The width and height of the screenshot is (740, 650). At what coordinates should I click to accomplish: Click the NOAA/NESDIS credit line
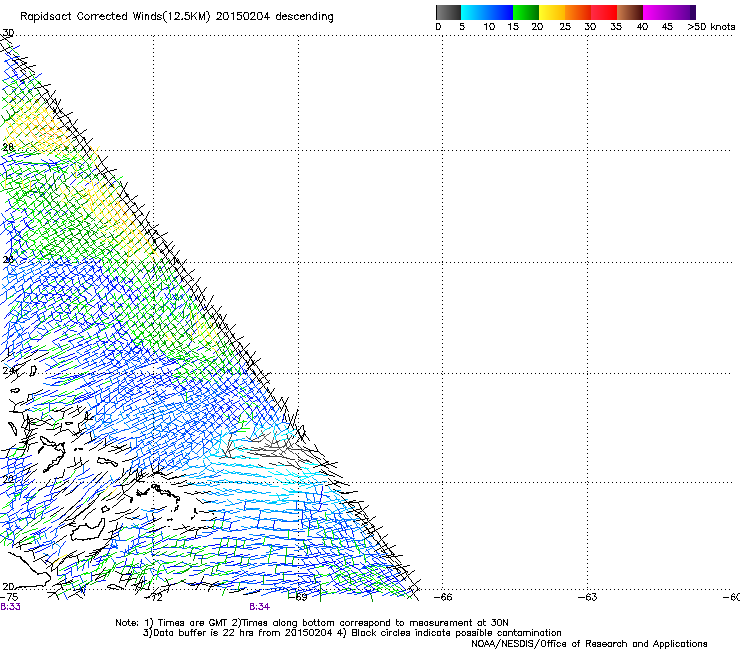(x=589, y=644)
